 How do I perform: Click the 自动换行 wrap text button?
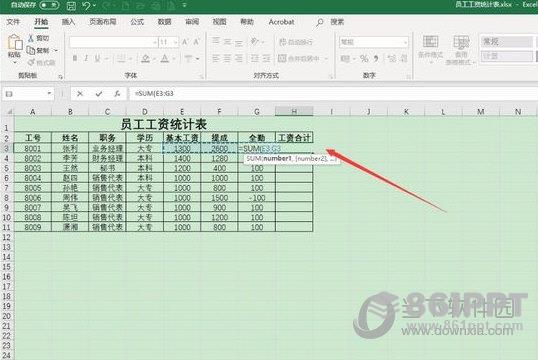click(x=296, y=42)
